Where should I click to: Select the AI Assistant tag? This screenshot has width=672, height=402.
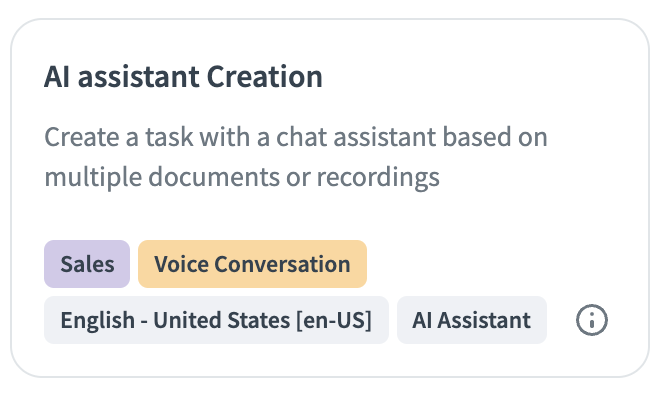[x=472, y=321]
